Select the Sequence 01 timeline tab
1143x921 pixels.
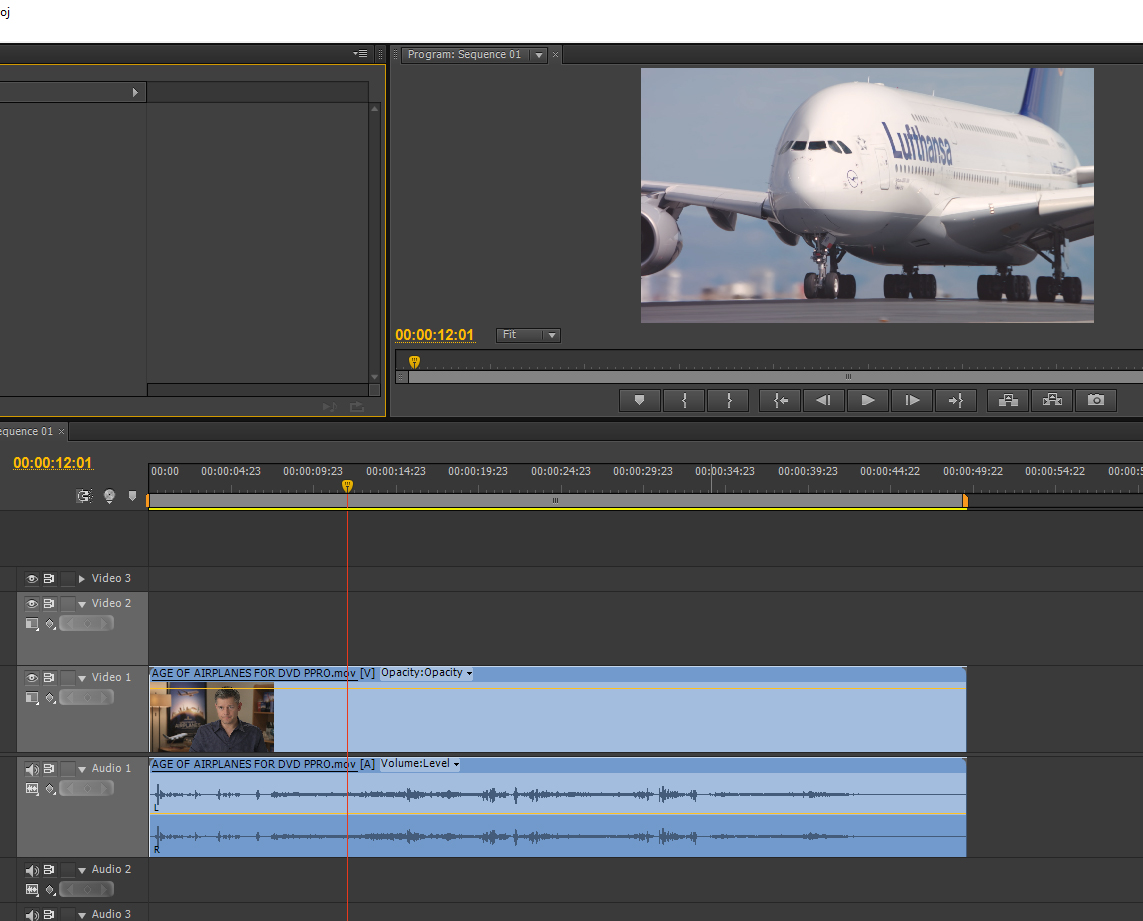pos(27,431)
